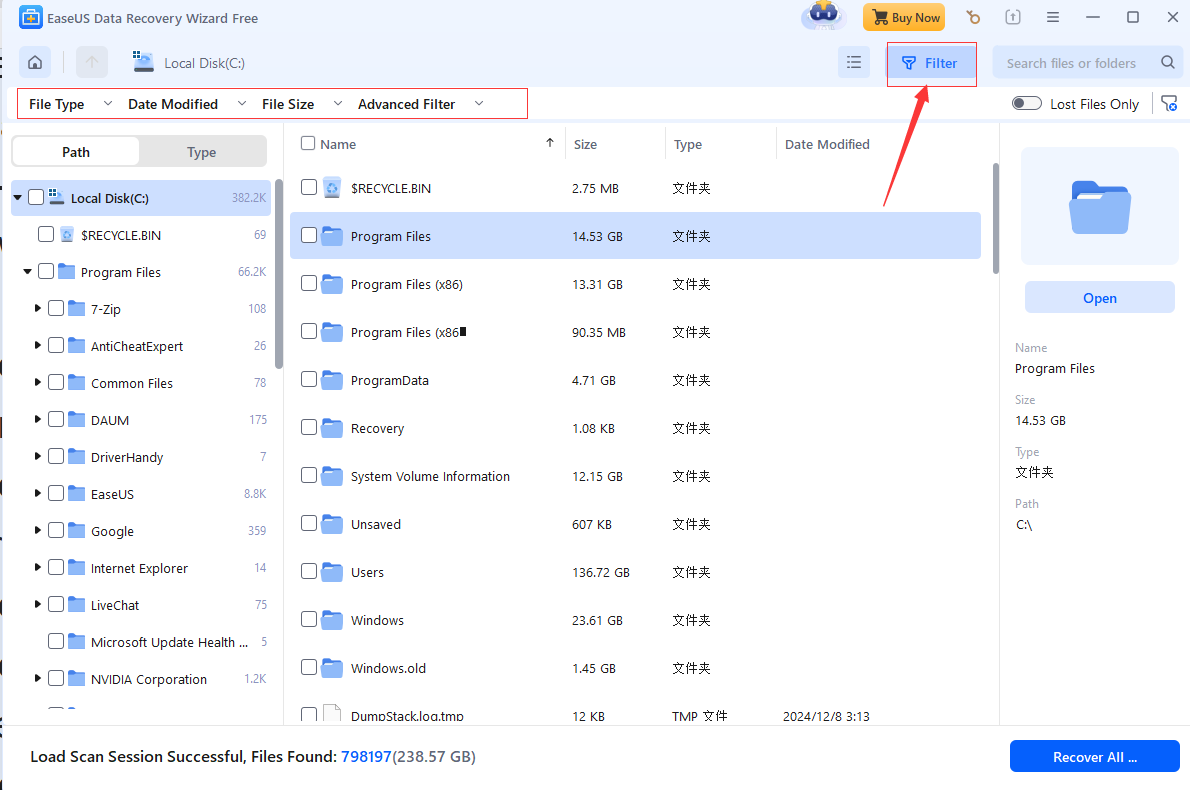Click the Recovery folder icon in file list
Image resolution: width=1190 pixels, height=790 pixels.
(x=332, y=429)
